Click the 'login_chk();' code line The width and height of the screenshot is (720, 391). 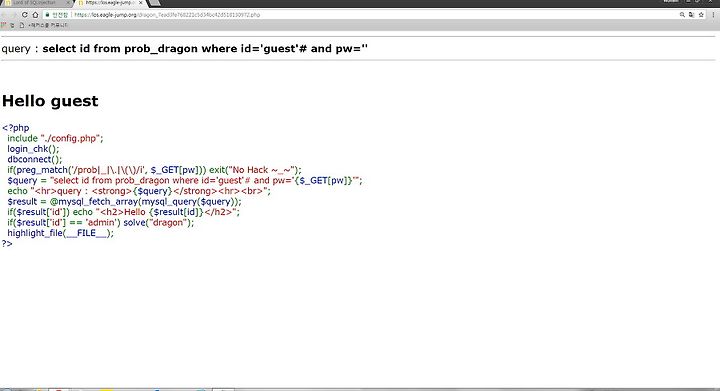[33, 149]
